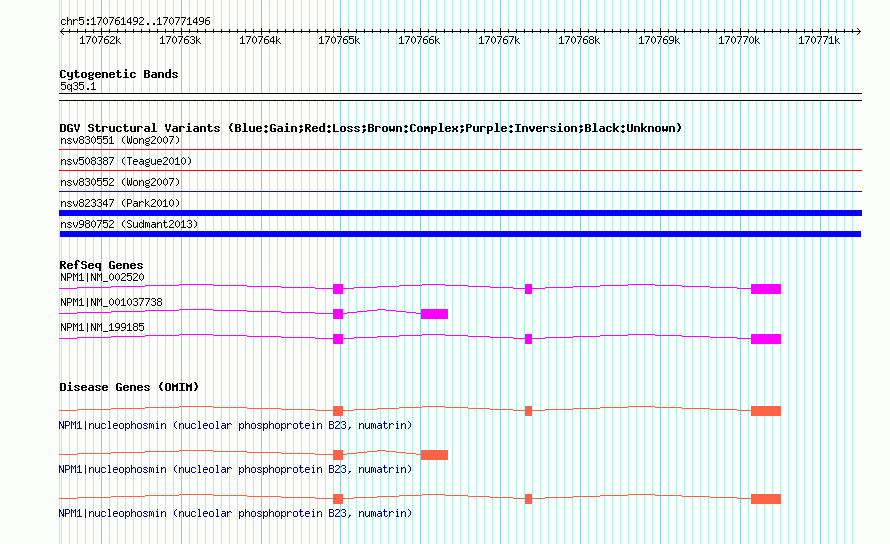Click the small NM_199185 exon near 170767k

(528, 339)
